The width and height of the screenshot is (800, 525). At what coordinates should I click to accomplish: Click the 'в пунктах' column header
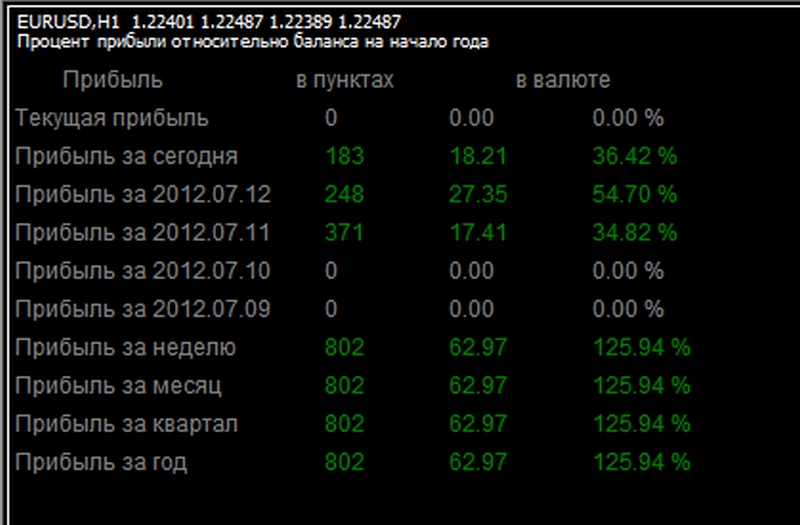[x=345, y=81]
